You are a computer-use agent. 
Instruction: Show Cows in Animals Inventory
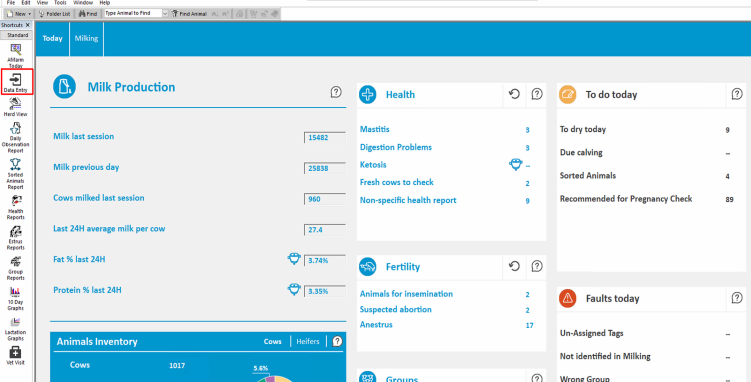point(273,342)
